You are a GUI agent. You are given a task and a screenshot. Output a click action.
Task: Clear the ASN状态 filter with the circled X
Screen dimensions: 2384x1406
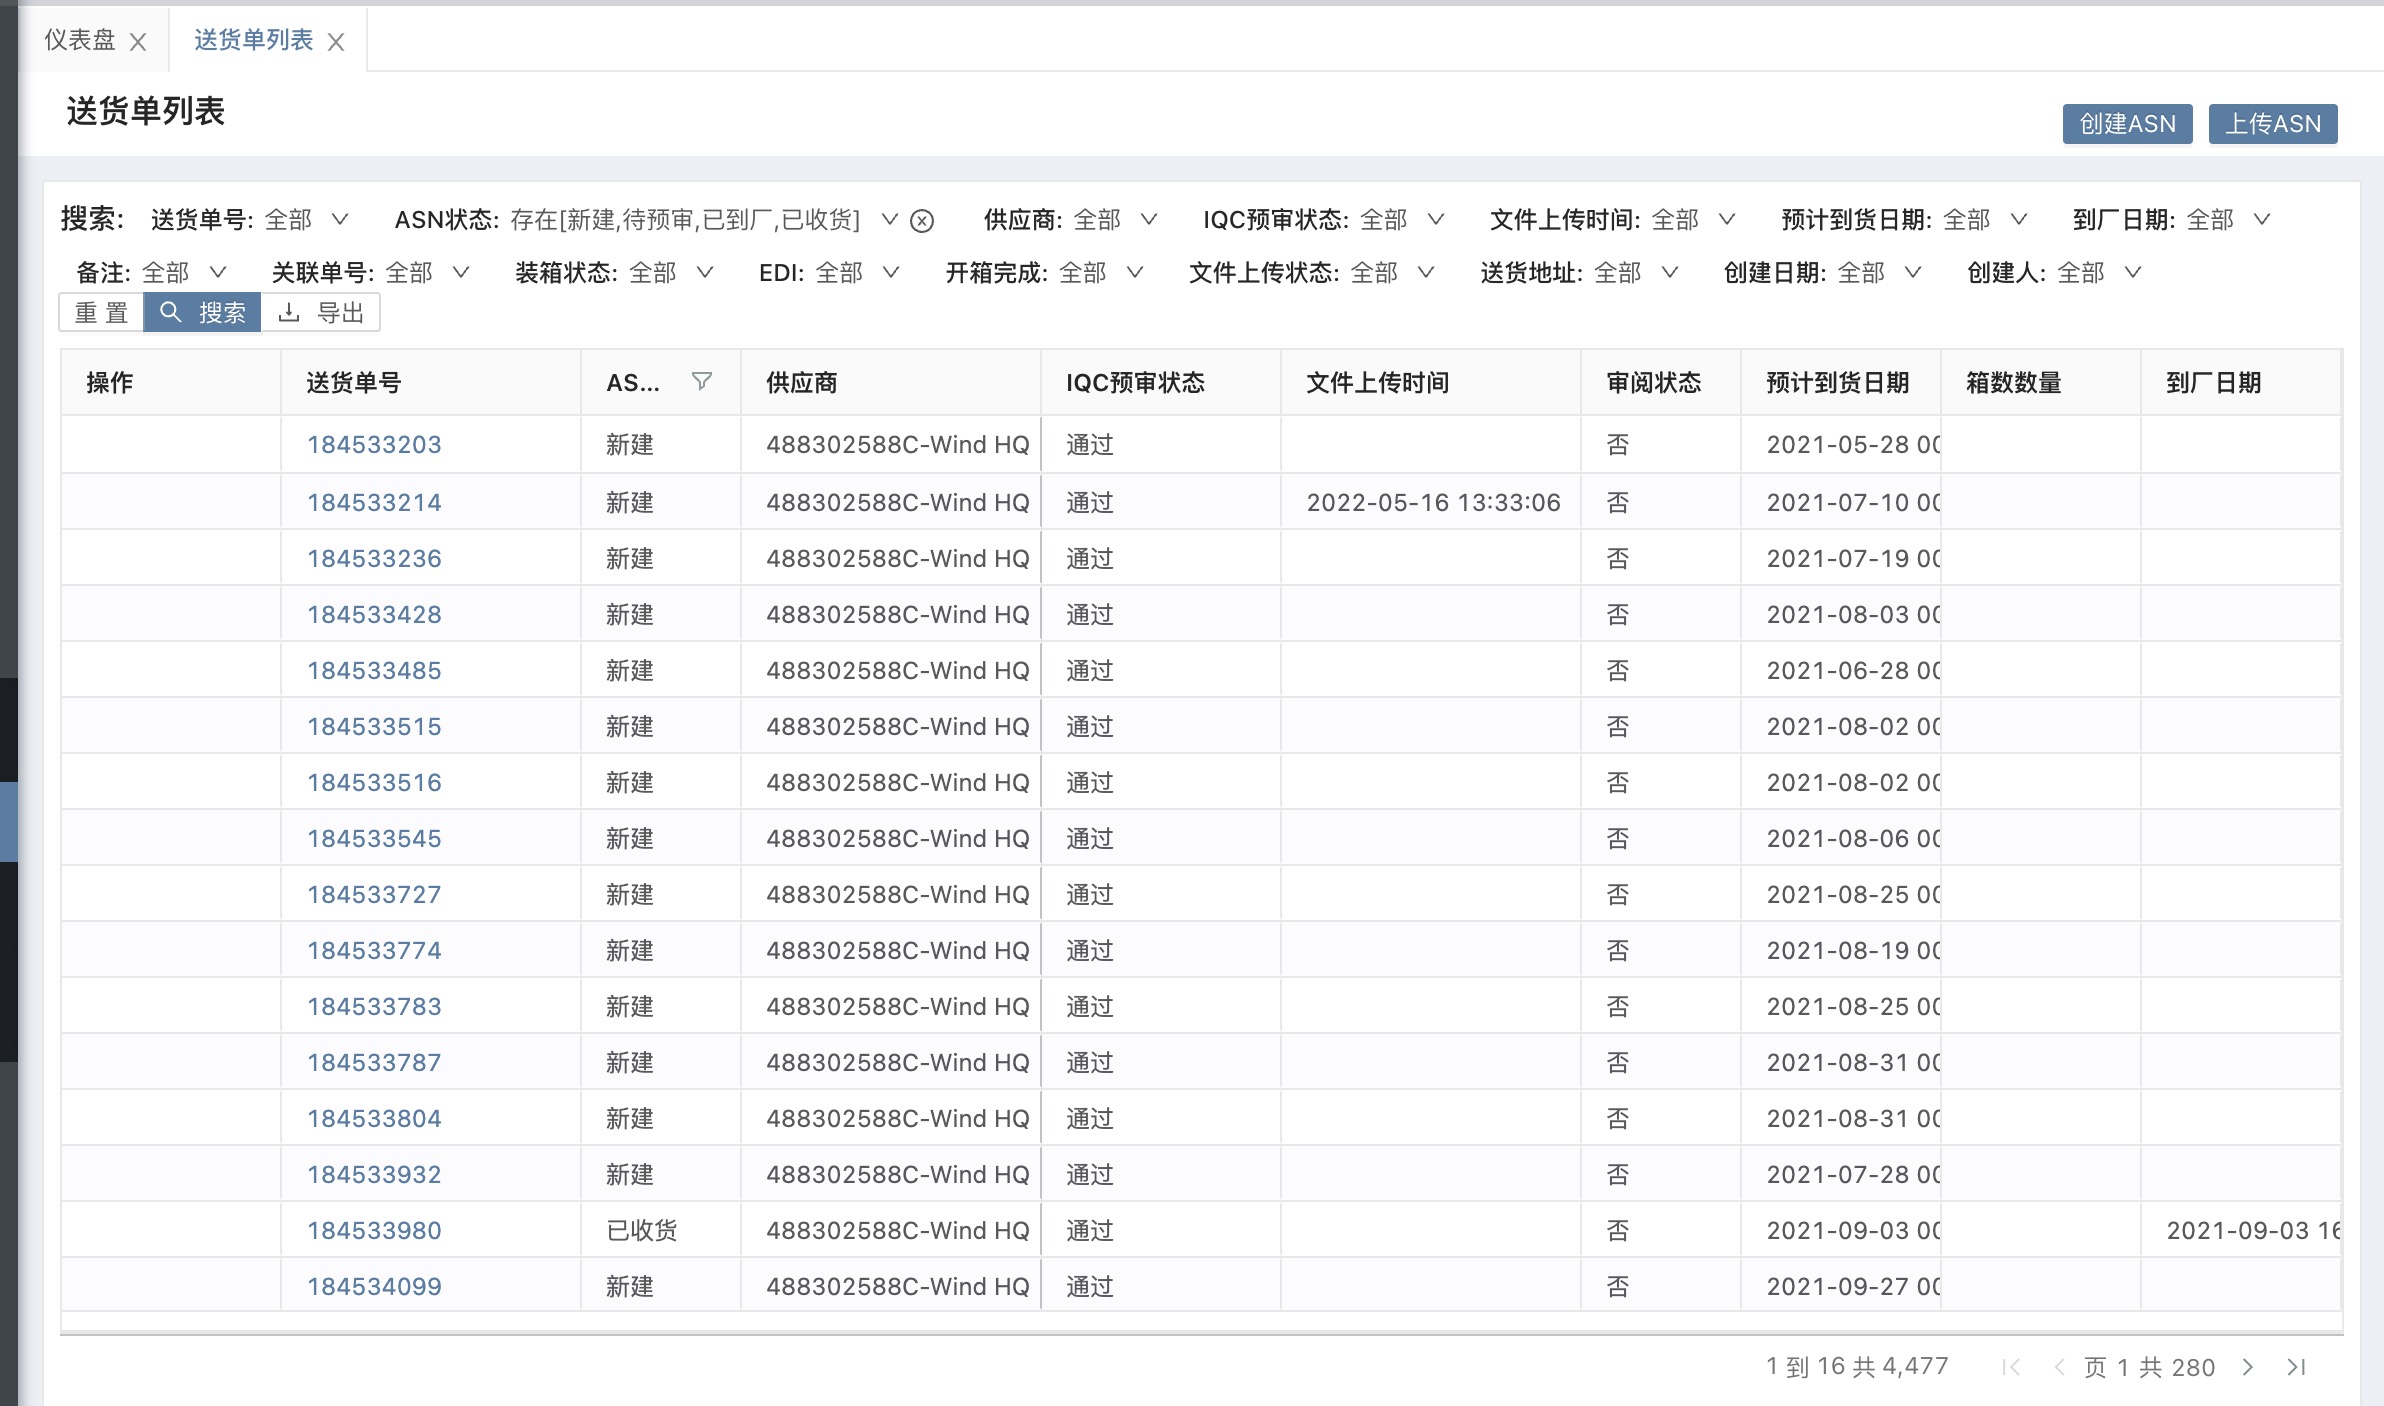tap(922, 221)
